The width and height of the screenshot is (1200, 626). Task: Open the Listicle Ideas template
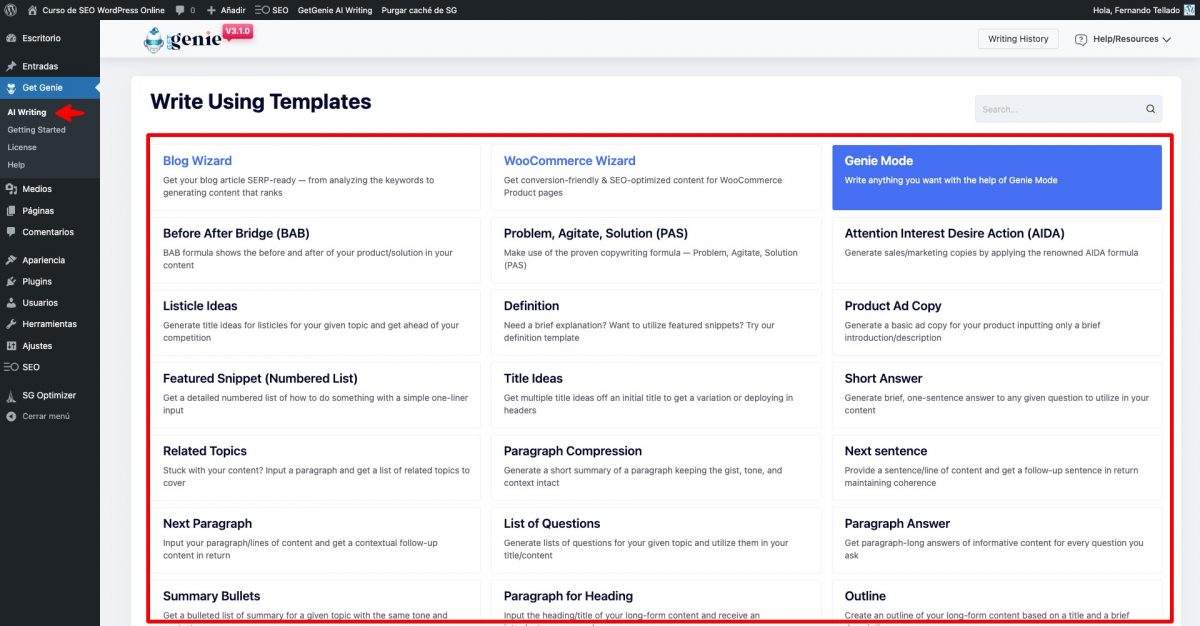coord(314,322)
